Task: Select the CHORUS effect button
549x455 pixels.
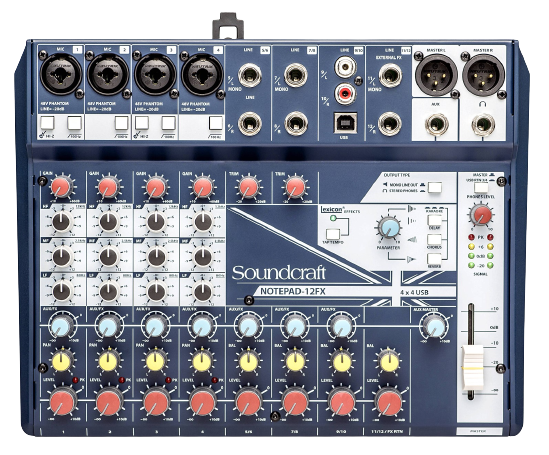Action: (435, 240)
